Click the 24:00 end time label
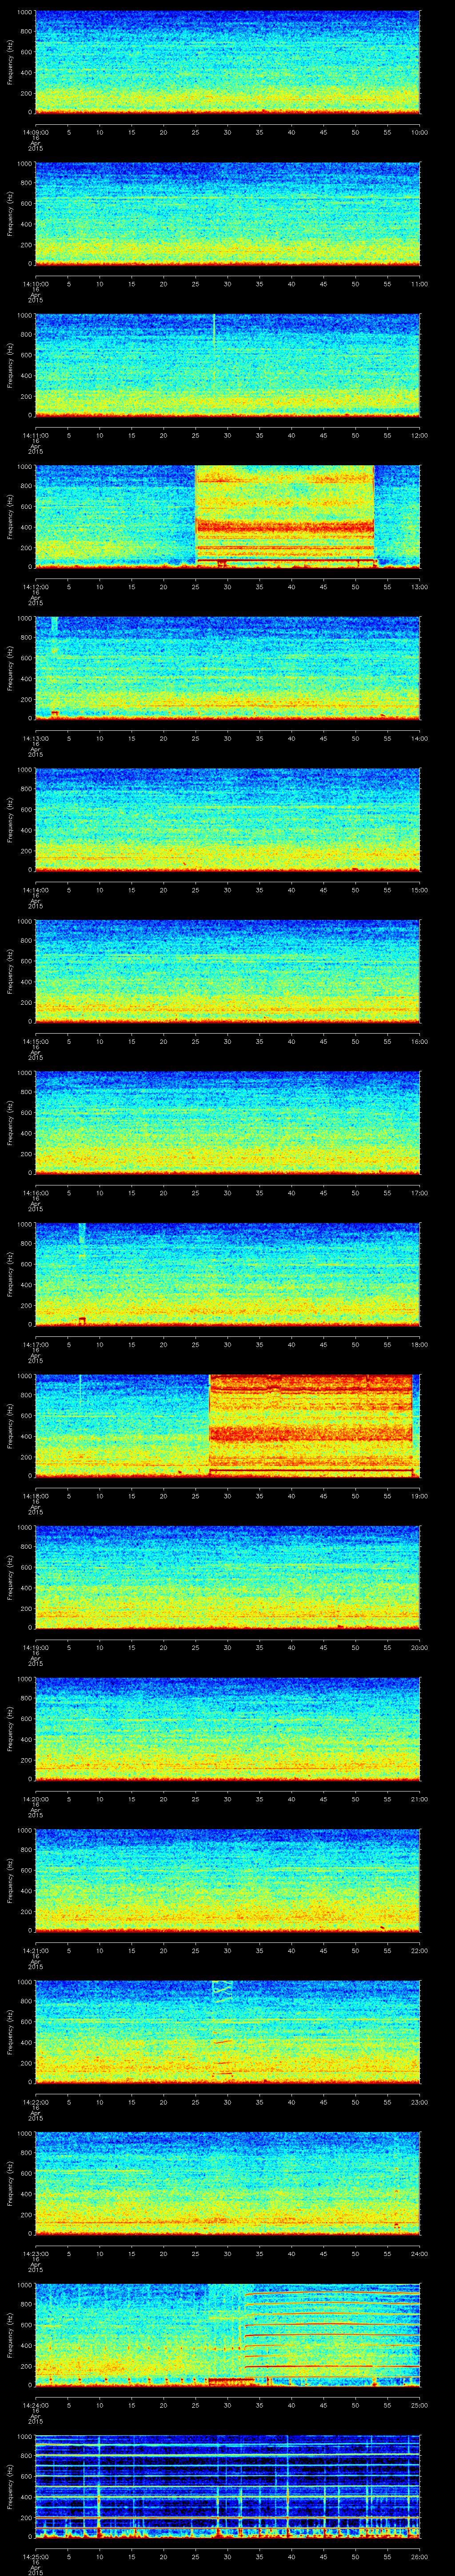Image resolution: width=455 pixels, height=2576 pixels. click(x=419, y=2253)
